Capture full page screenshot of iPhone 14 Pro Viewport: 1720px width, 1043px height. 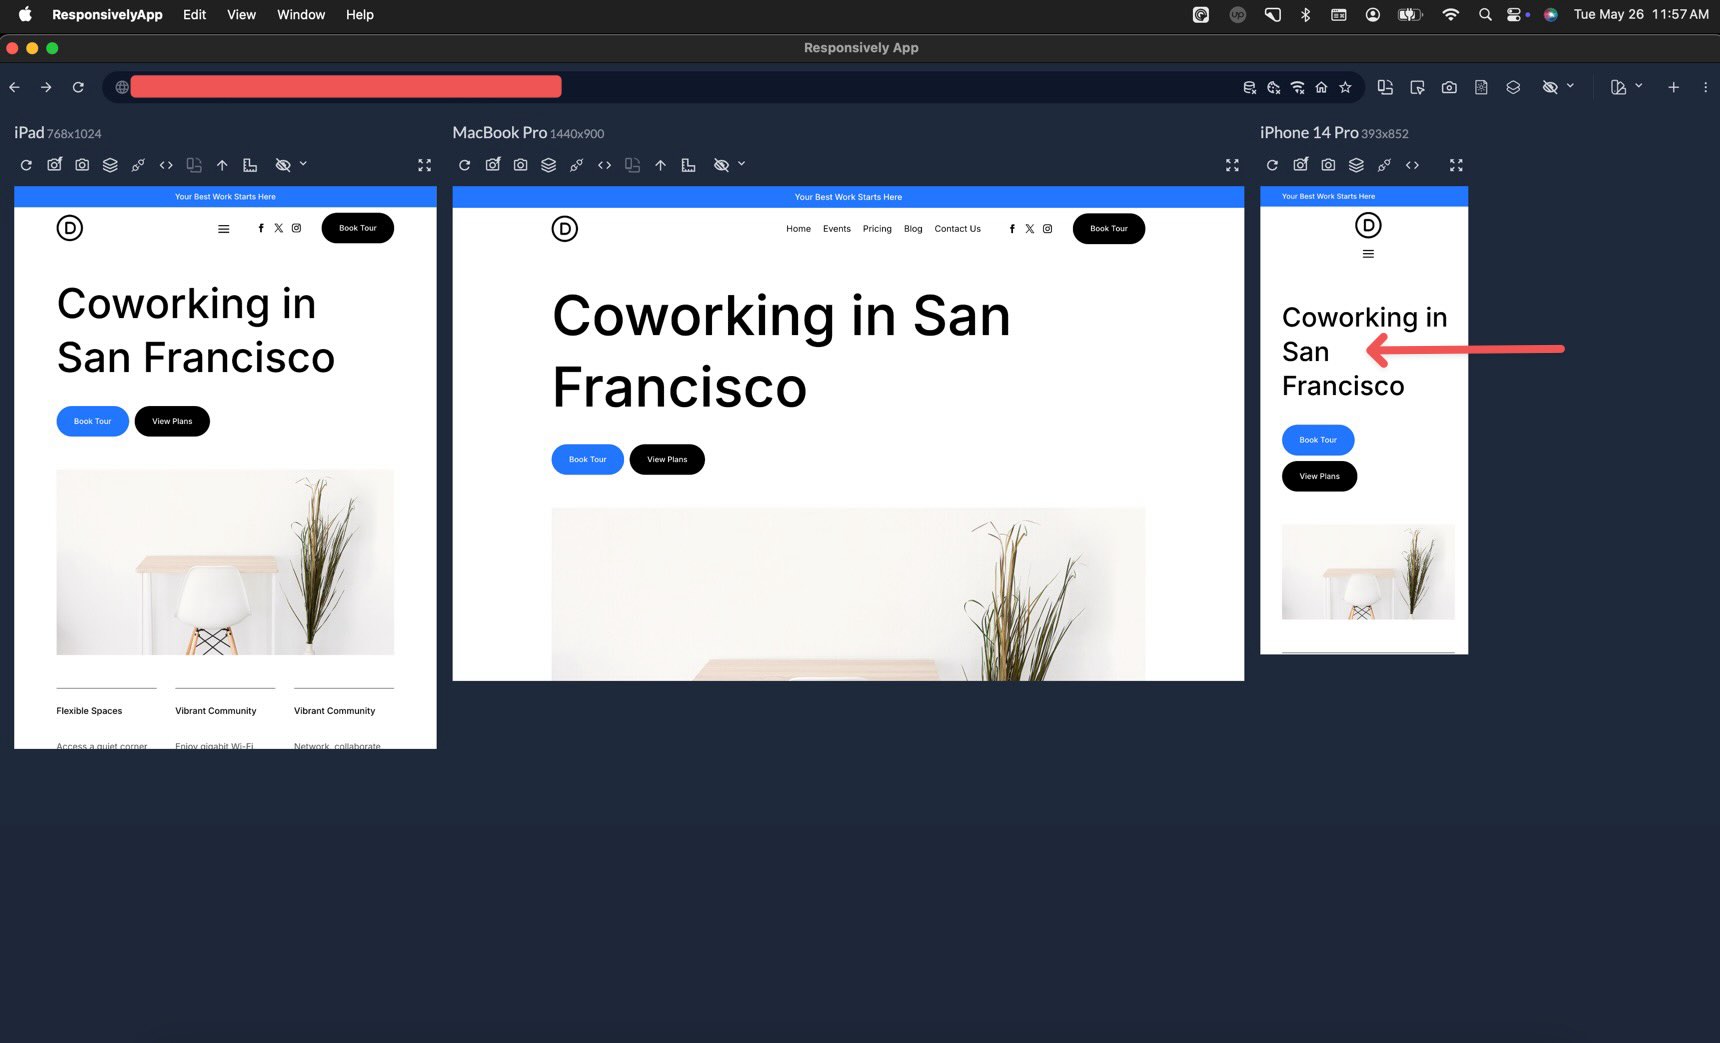tap(1328, 165)
